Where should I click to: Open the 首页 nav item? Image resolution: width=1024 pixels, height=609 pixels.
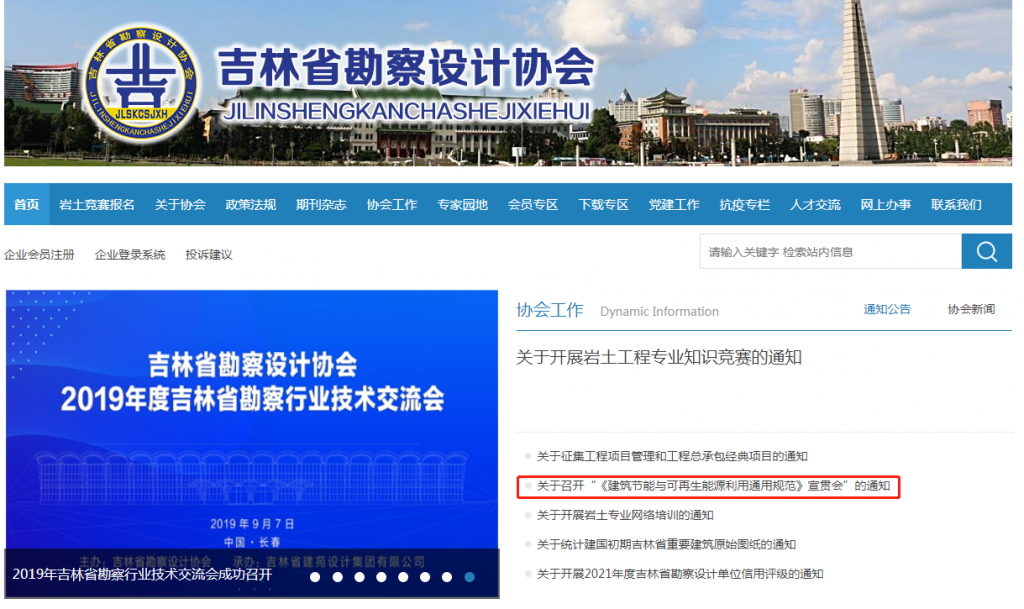point(27,204)
